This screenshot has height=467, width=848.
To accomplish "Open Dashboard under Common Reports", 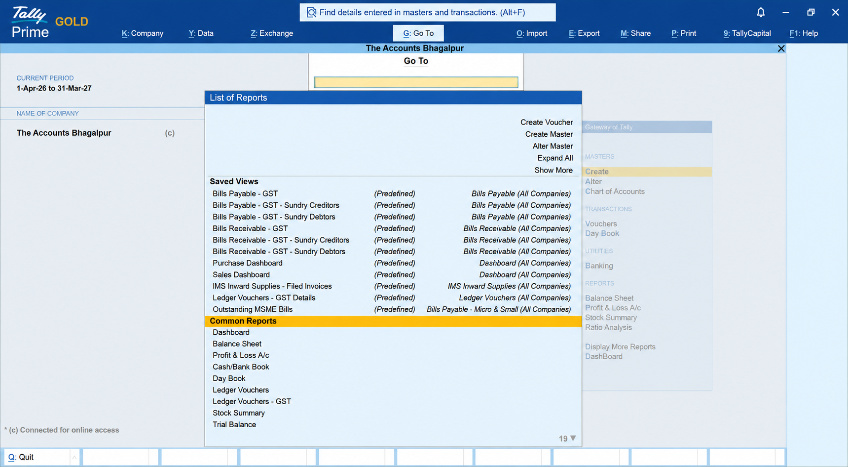I will (231, 332).
